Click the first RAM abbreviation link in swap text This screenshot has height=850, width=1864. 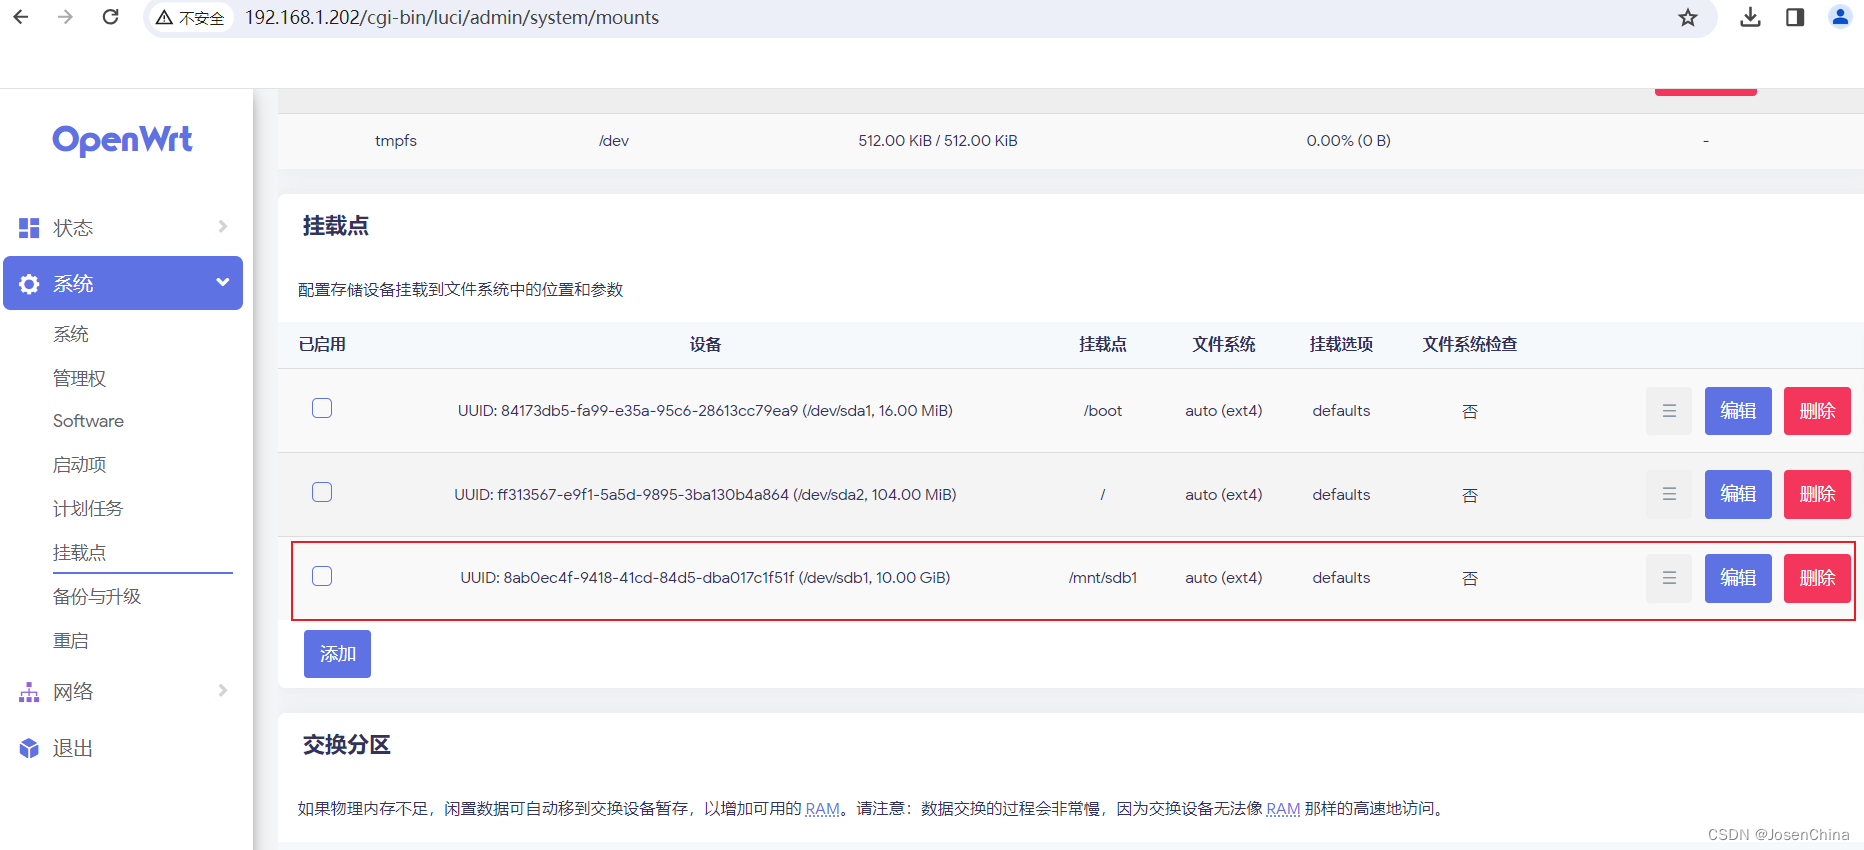click(823, 809)
